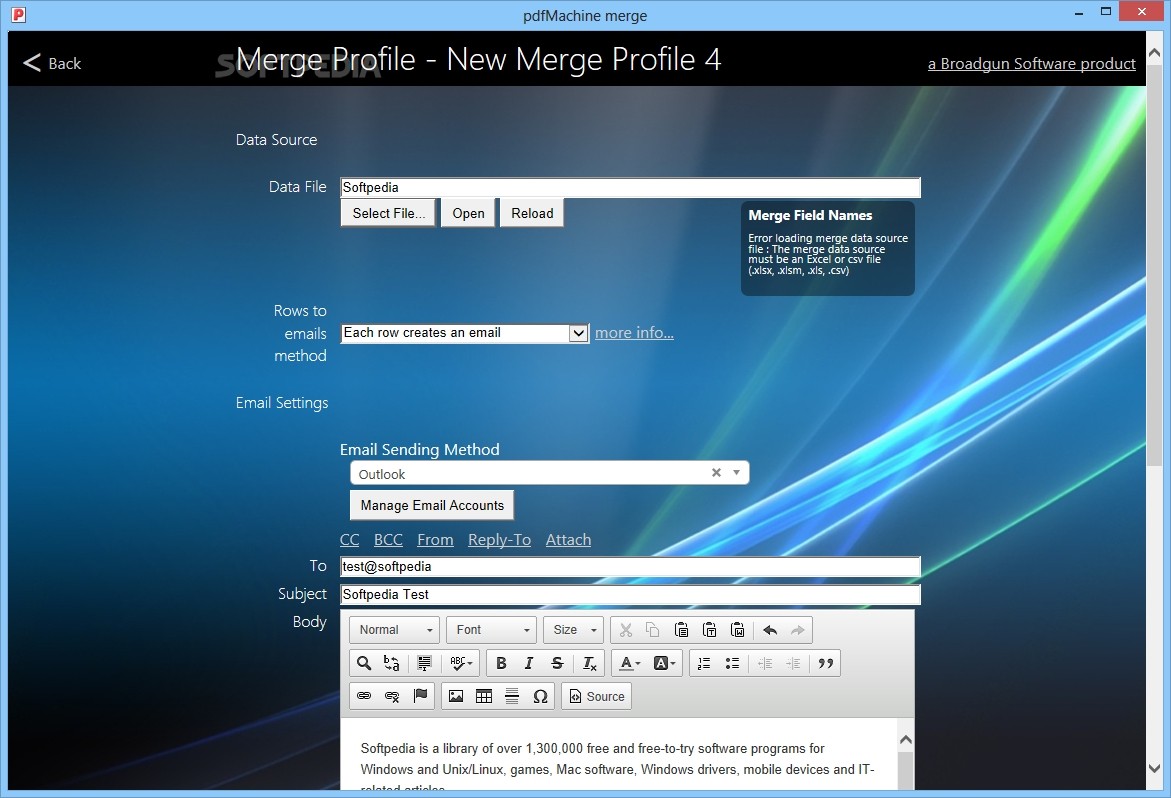Click the Attach link
The image size is (1171, 798).
pos(568,540)
